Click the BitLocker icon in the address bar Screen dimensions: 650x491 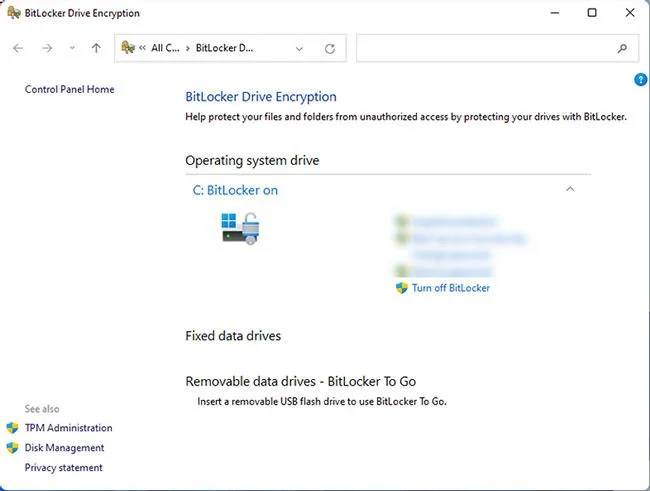(128, 48)
